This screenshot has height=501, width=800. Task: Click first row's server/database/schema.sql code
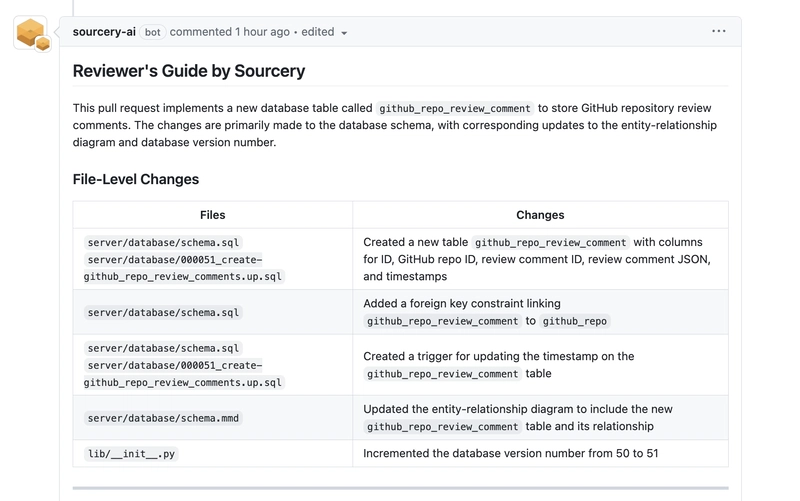tap(163, 242)
